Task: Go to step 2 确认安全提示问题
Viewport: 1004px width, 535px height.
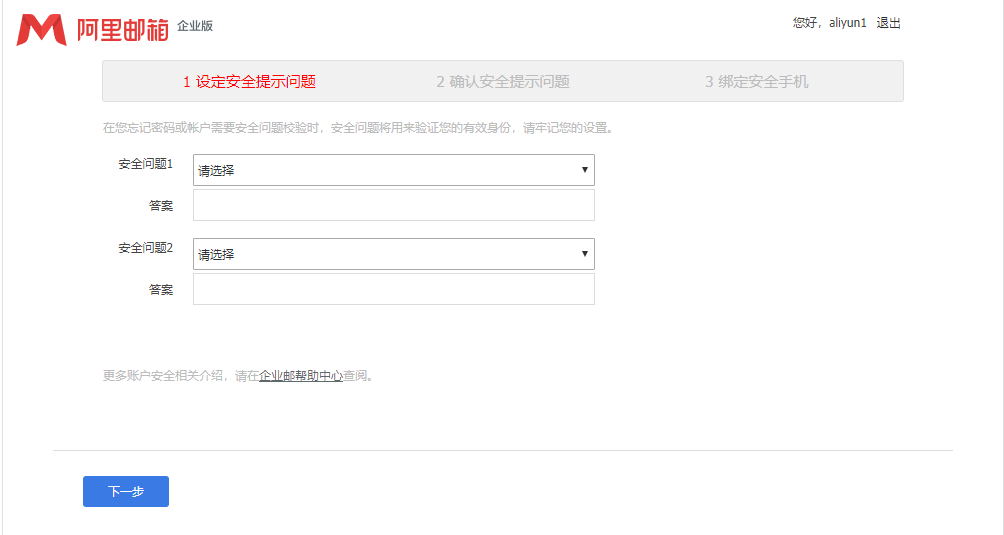Action: coord(502,82)
